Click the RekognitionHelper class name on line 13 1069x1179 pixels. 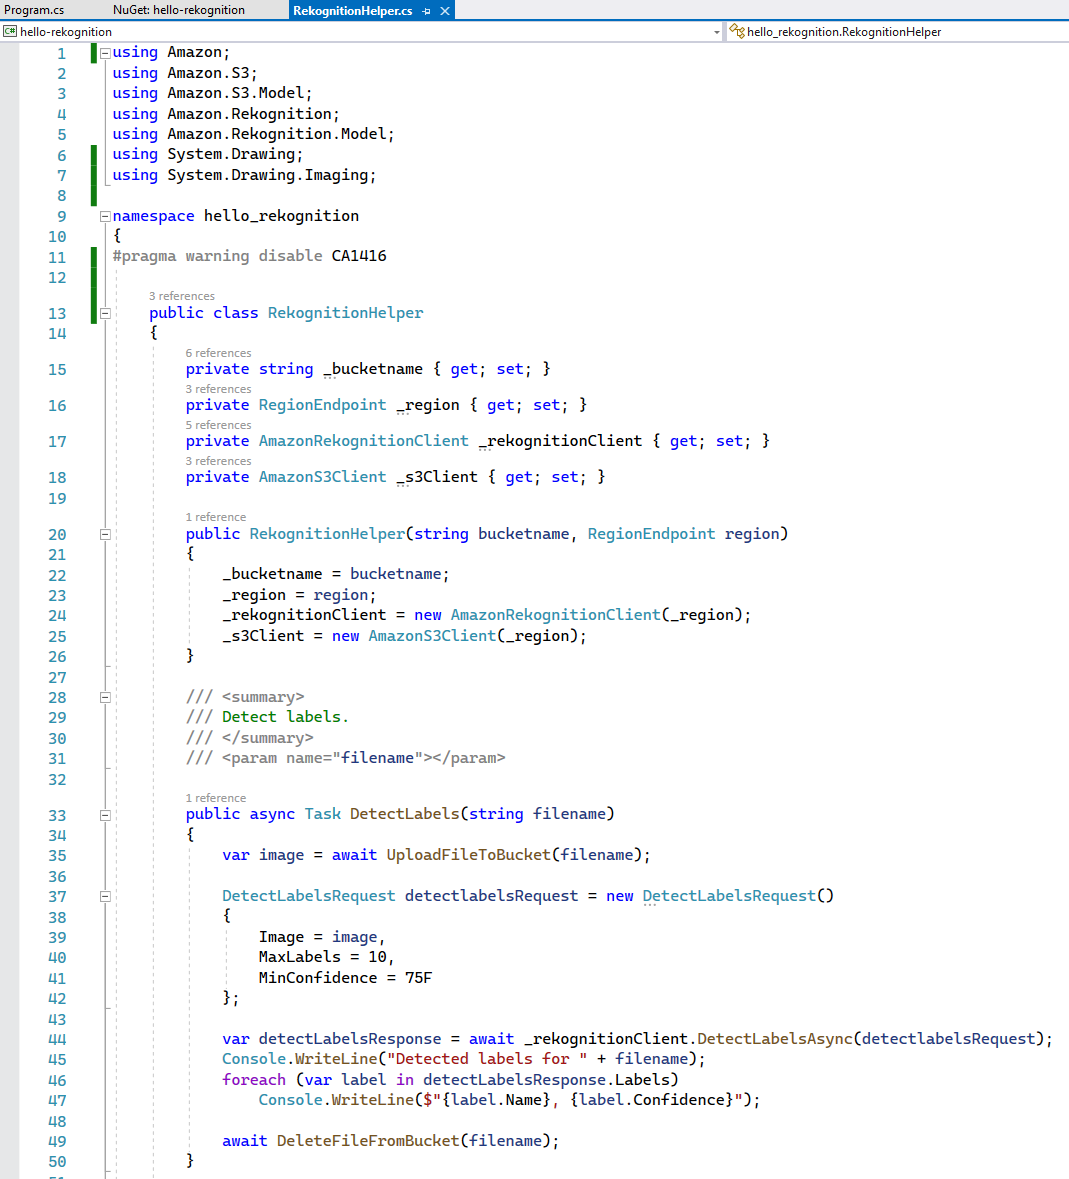346,313
